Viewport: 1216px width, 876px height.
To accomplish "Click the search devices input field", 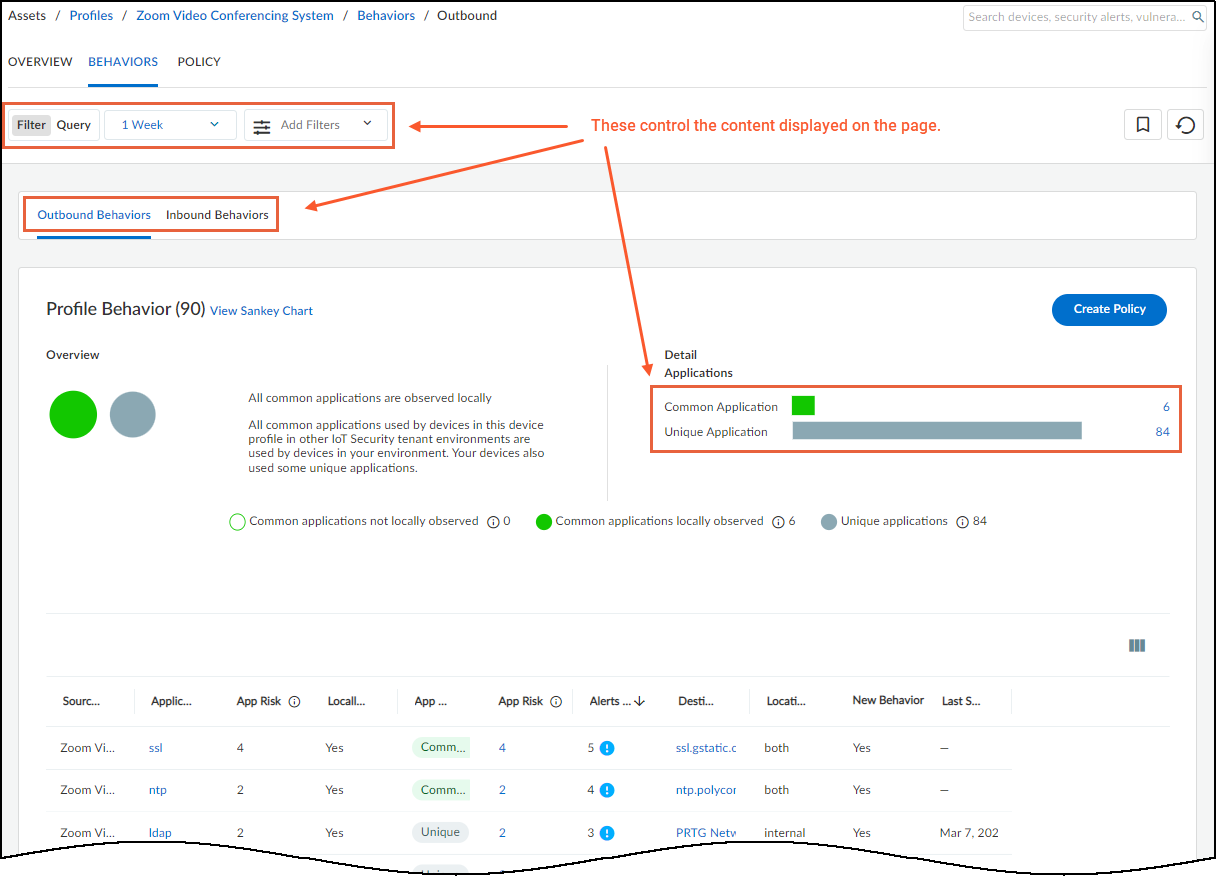I will (x=1075, y=17).
